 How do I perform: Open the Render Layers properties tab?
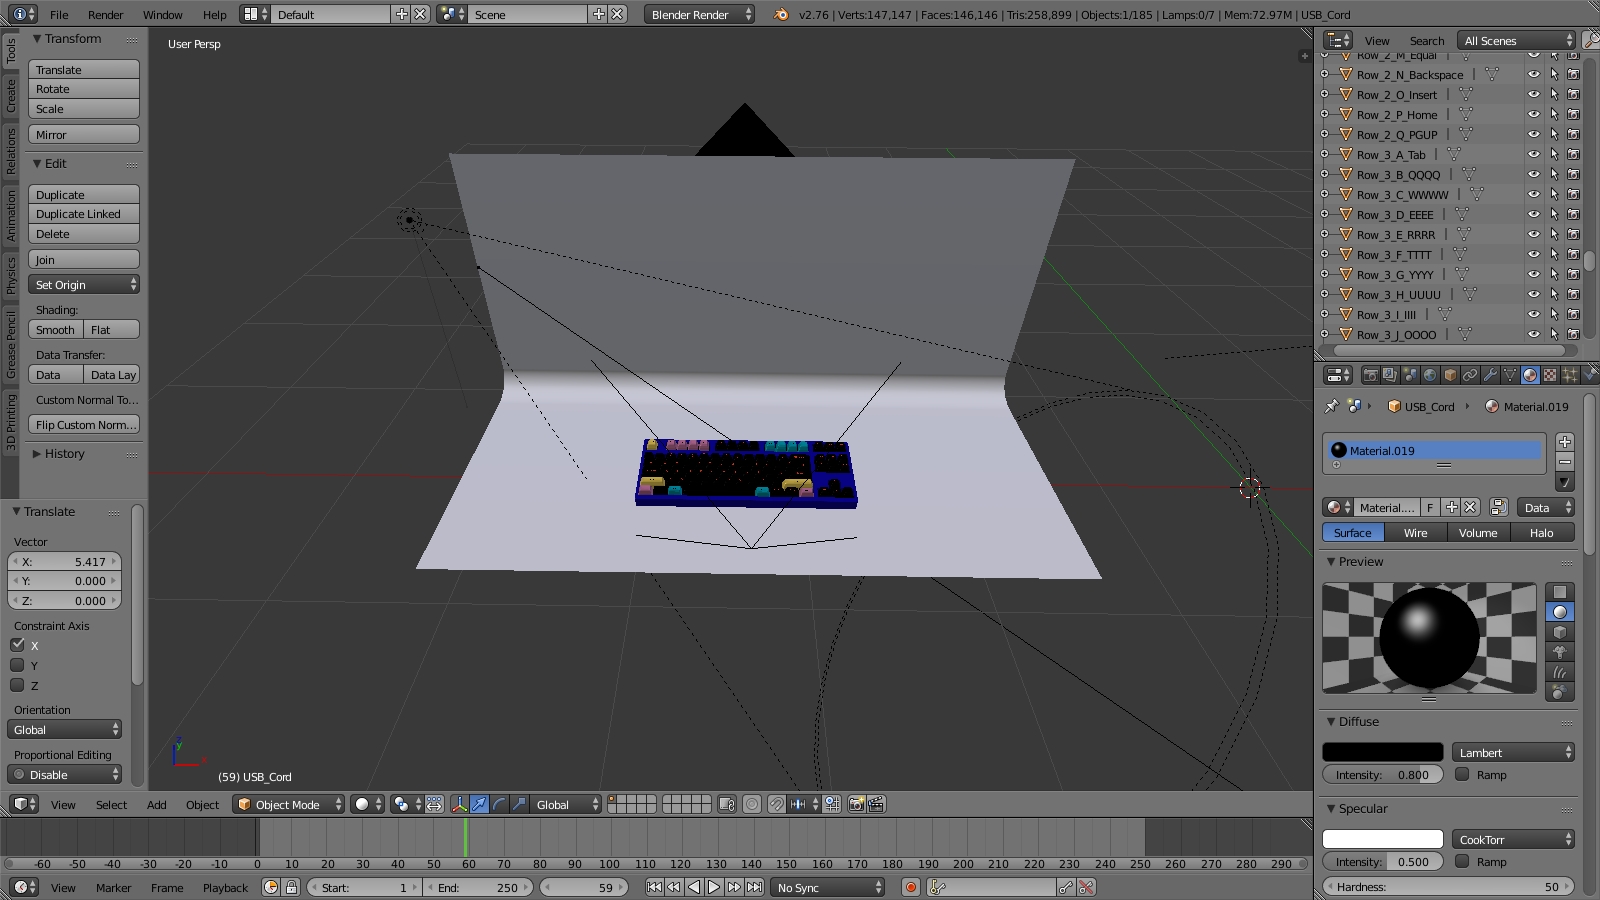click(x=1390, y=375)
